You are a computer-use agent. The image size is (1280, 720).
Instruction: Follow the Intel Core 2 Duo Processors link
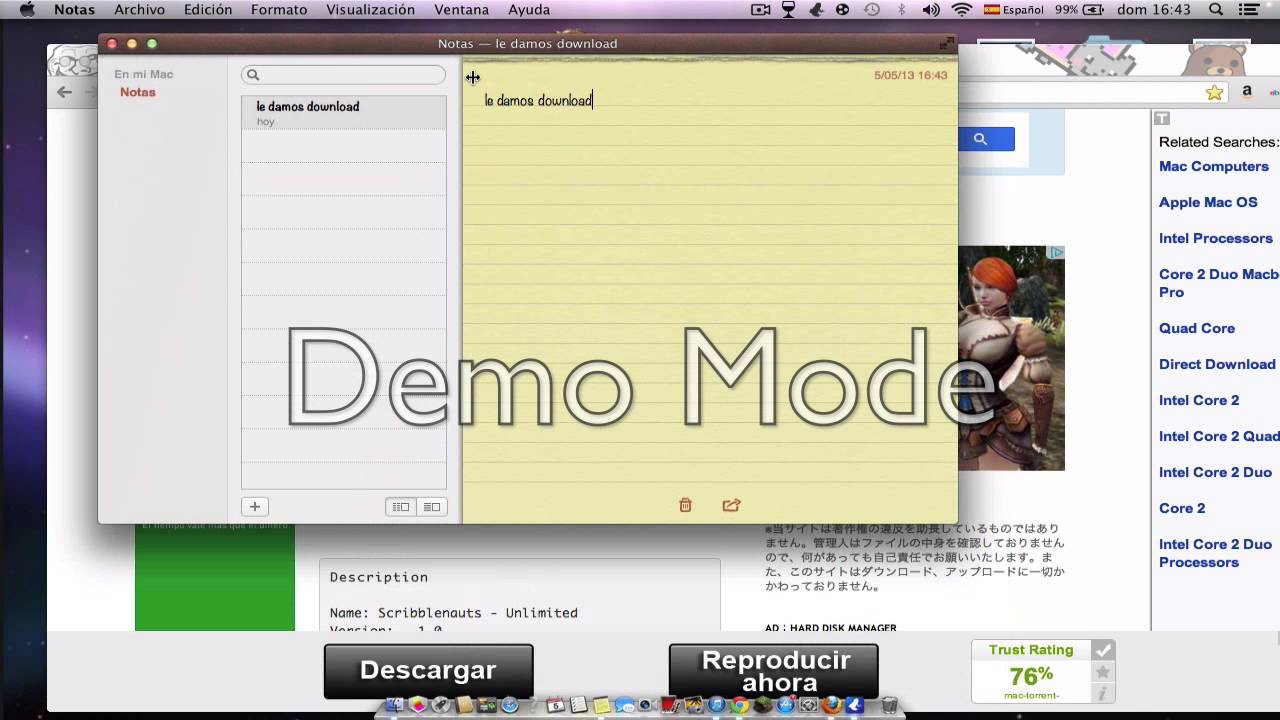point(1215,553)
